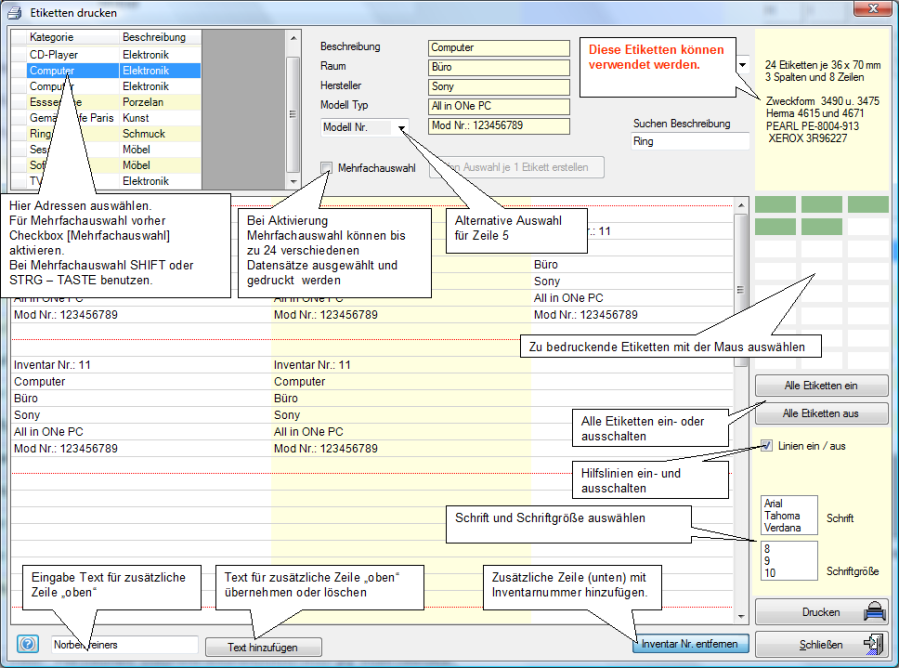The width and height of the screenshot is (899, 668).
Task: Click the first green label cell in grid
Action: tap(775, 205)
